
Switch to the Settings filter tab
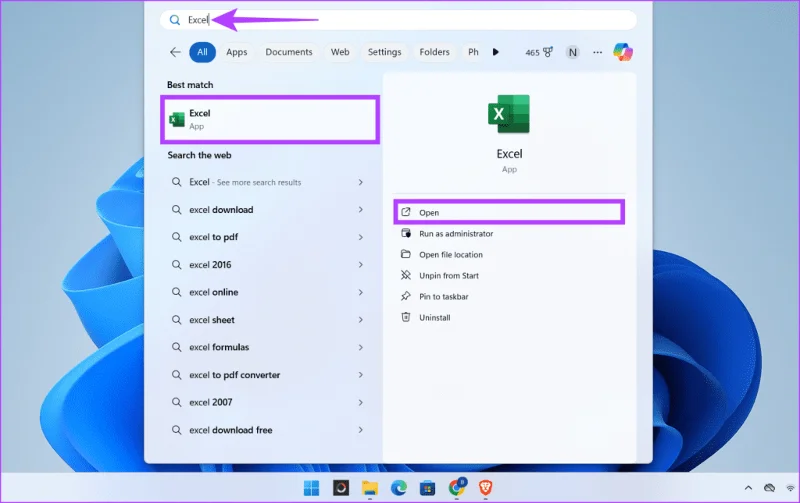pyautogui.click(x=385, y=52)
